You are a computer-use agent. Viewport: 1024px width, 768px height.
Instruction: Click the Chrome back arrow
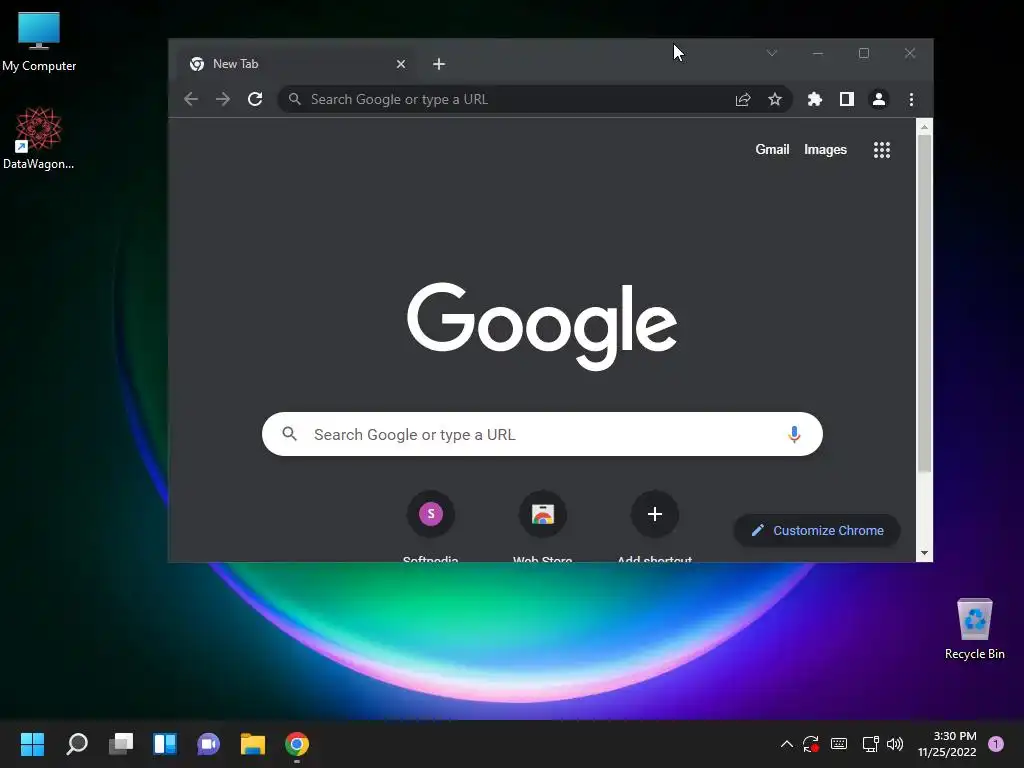click(x=191, y=99)
